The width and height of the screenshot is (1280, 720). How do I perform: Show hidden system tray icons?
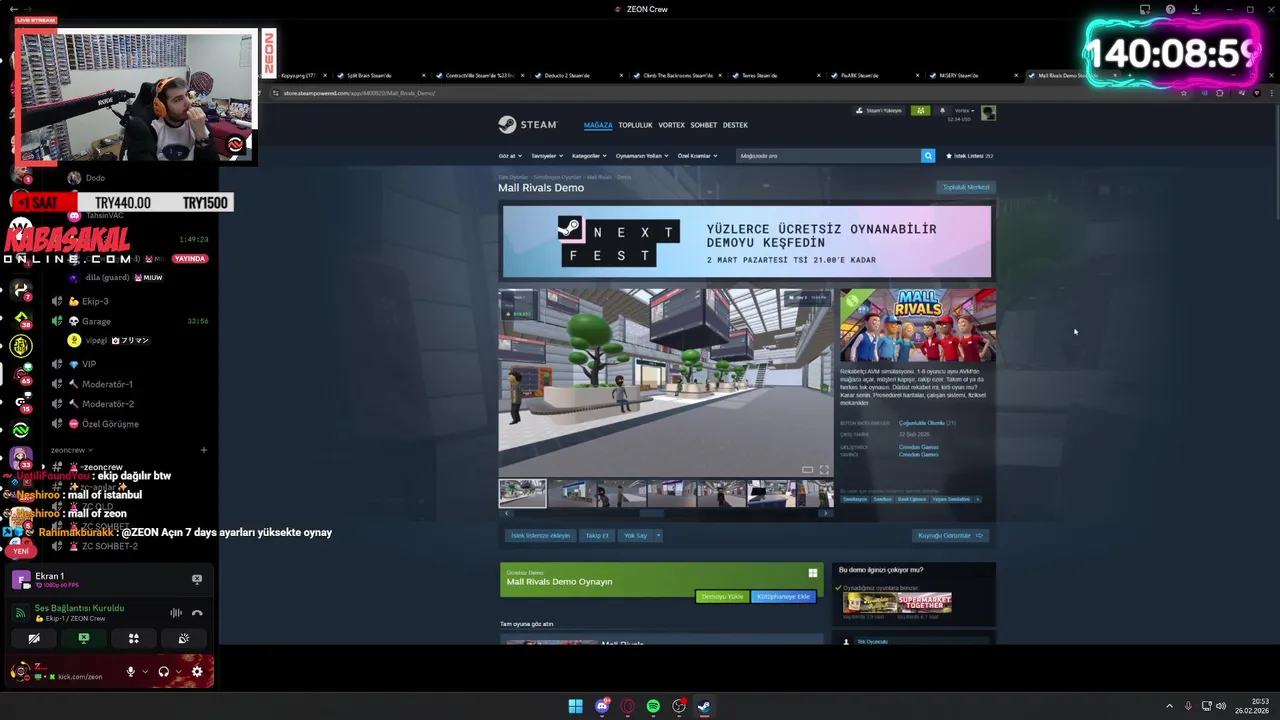click(1169, 706)
